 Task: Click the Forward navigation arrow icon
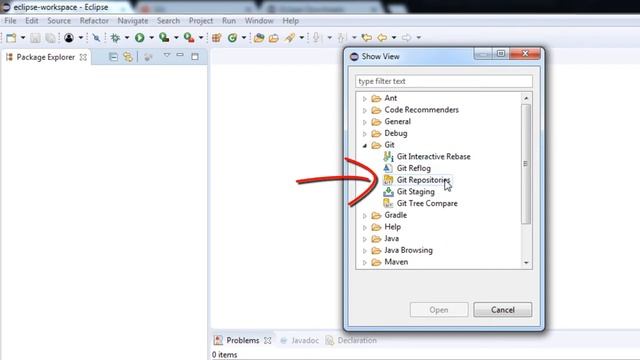click(x=407, y=38)
